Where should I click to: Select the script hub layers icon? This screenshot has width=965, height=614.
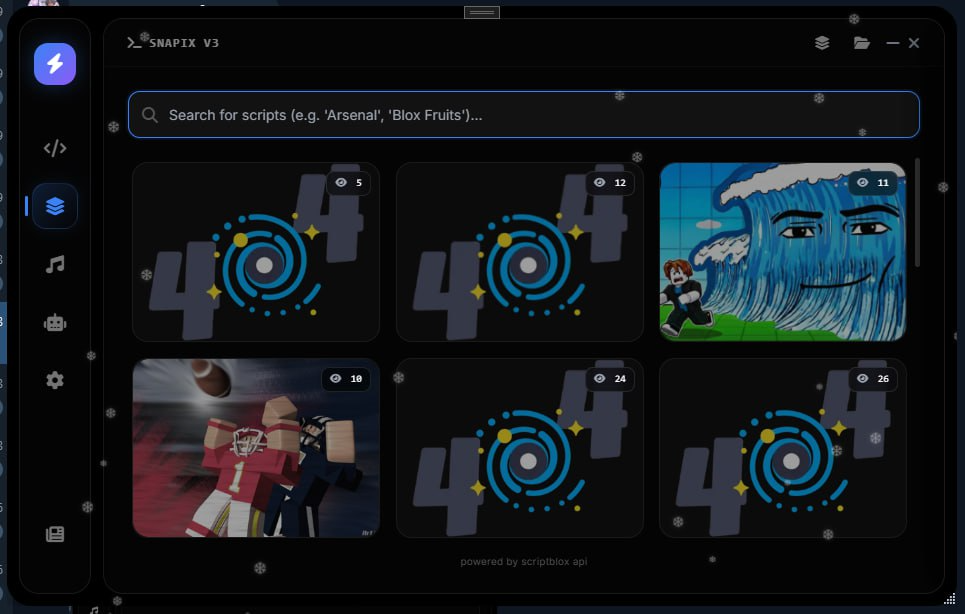tap(54, 206)
